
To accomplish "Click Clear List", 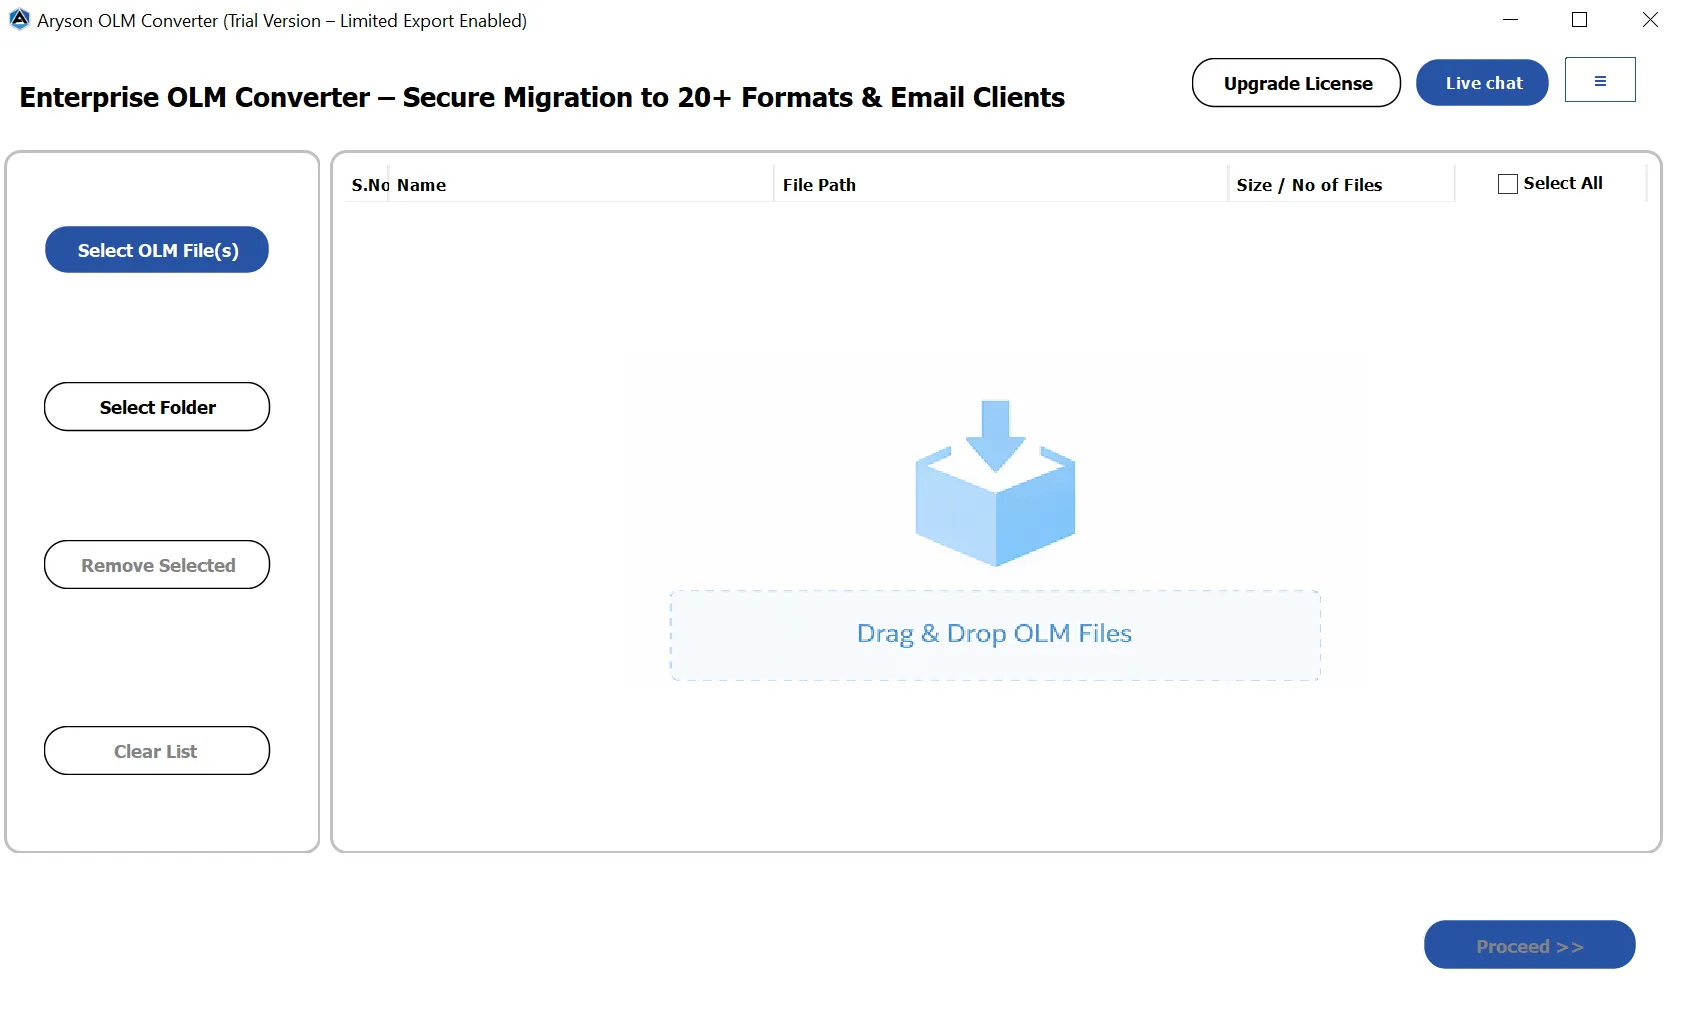I will tap(156, 750).
